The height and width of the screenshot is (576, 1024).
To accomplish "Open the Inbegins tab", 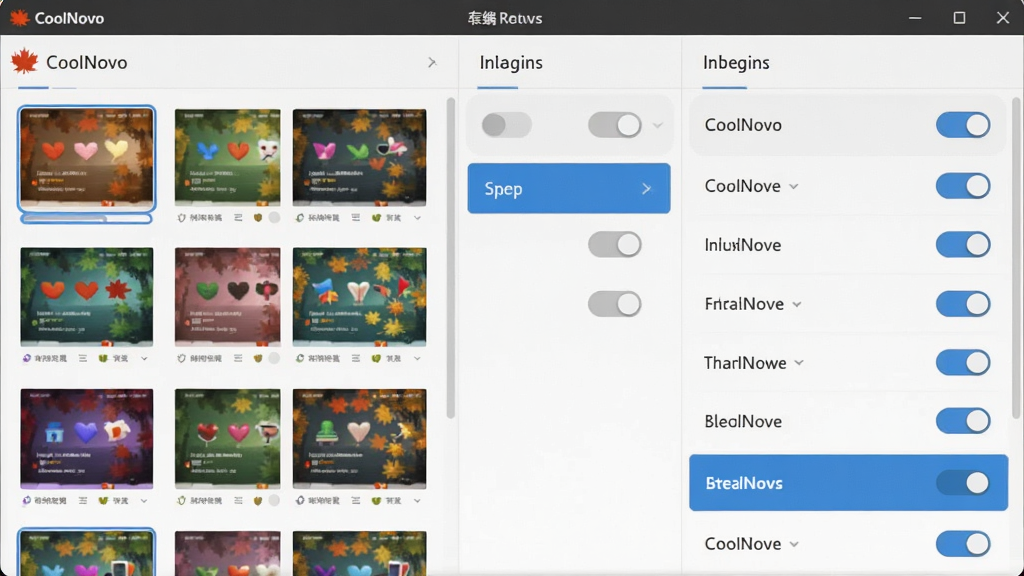I will pos(736,63).
